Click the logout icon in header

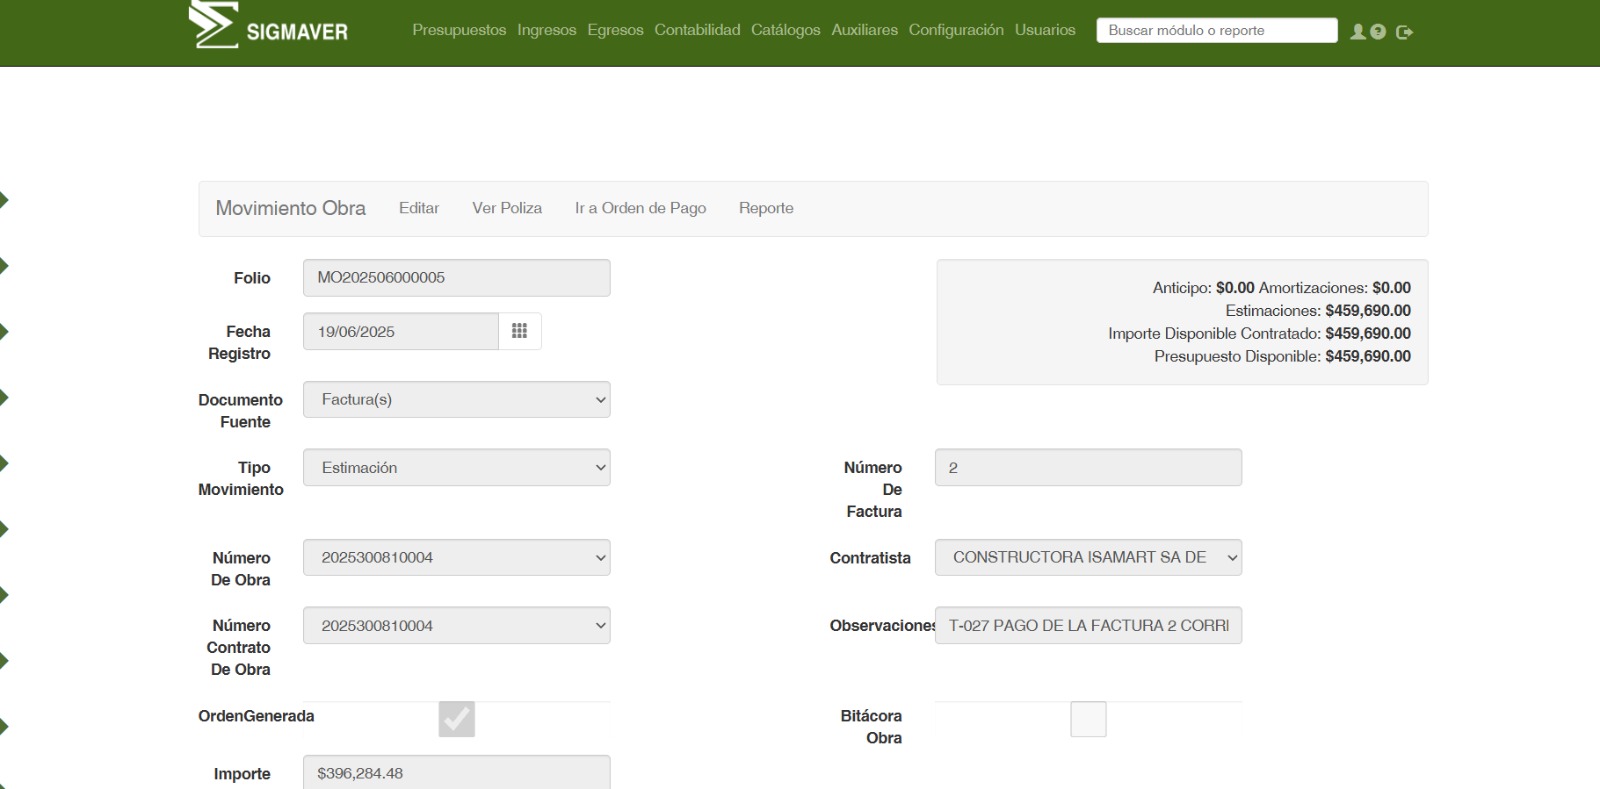[x=1404, y=32]
